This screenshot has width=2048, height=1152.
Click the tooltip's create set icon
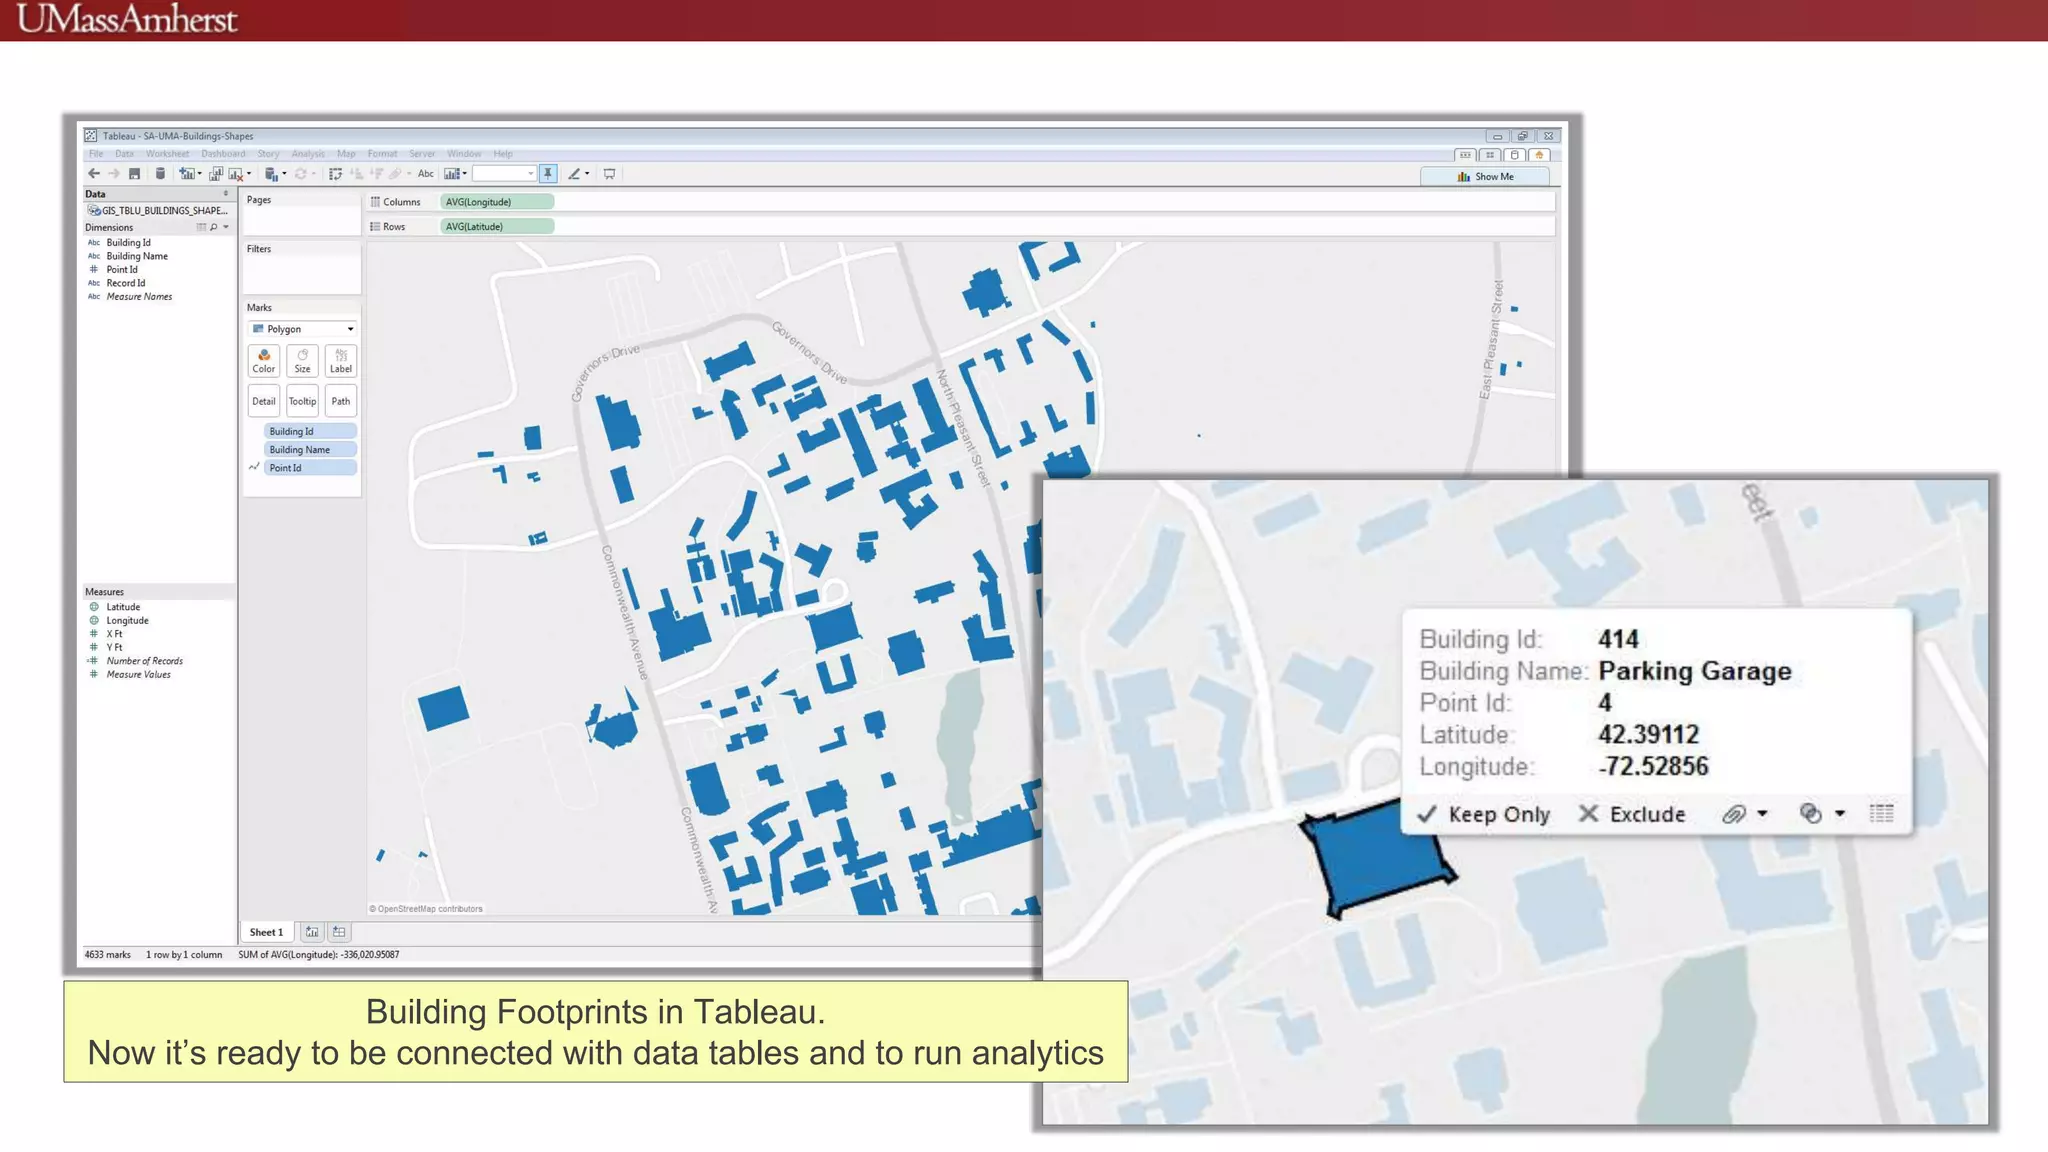[x=1811, y=813]
